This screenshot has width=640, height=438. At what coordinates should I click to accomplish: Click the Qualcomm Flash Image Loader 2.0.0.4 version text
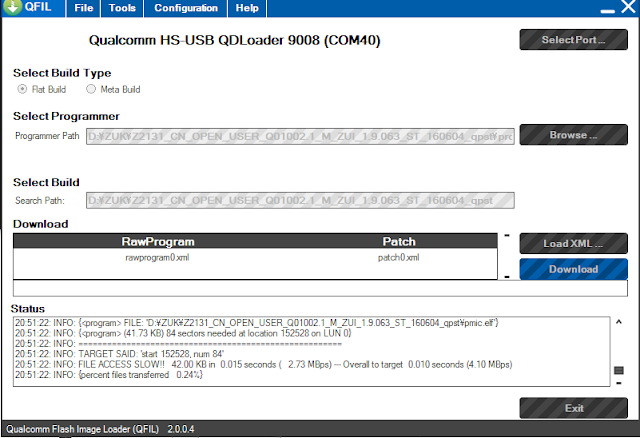point(100,429)
